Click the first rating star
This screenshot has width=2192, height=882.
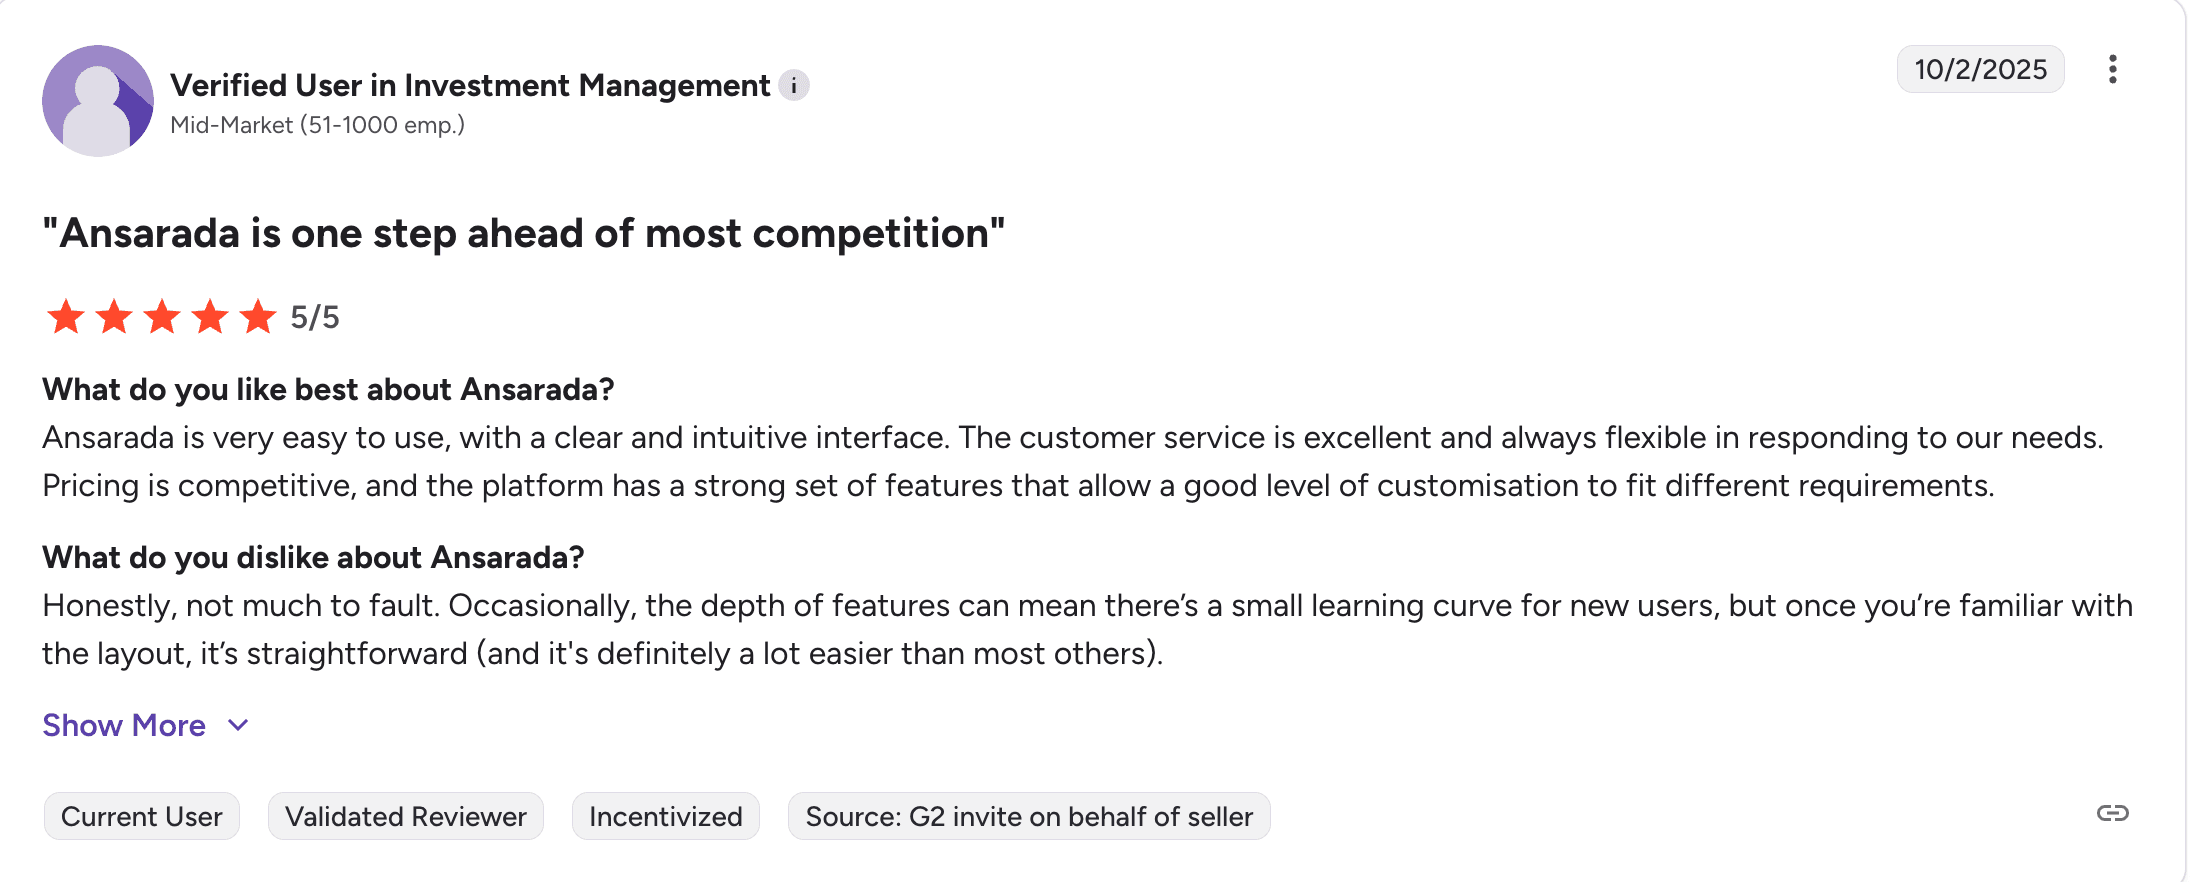click(x=66, y=317)
